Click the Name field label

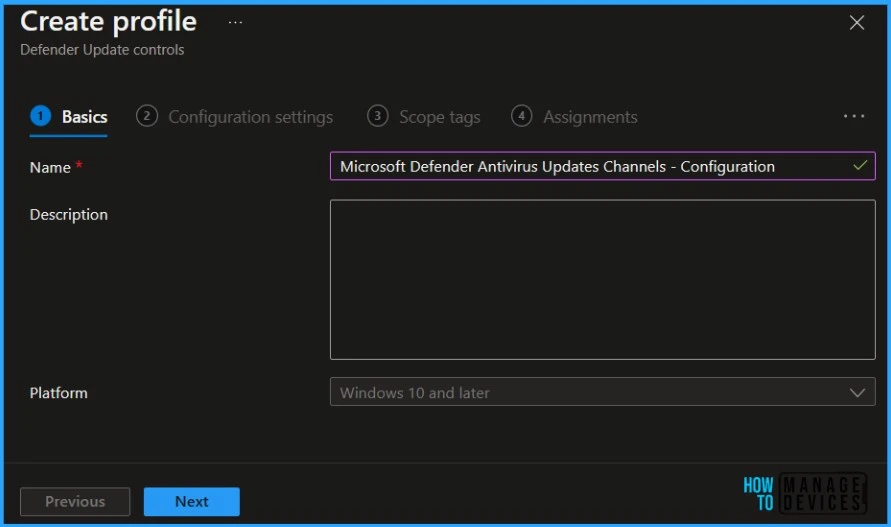[x=50, y=167]
